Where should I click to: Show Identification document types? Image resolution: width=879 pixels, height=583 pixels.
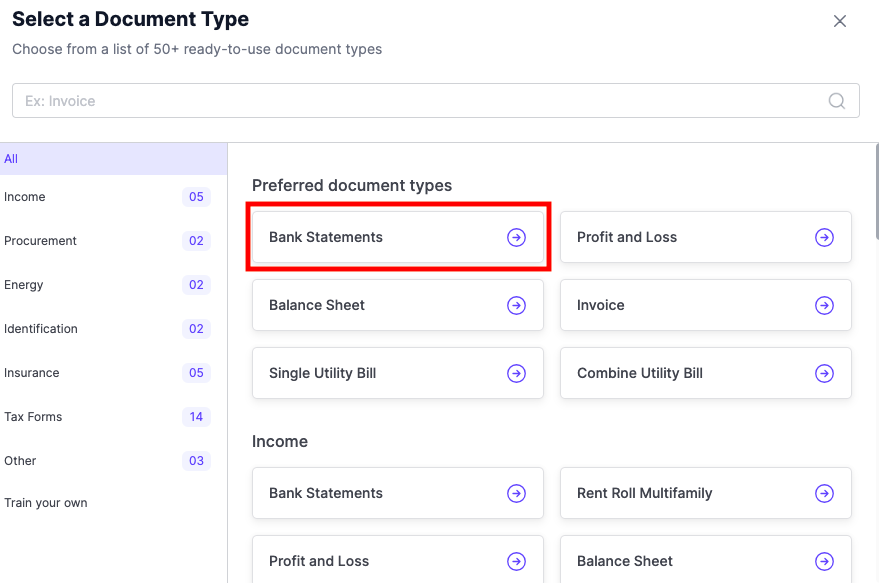pos(40,329)
